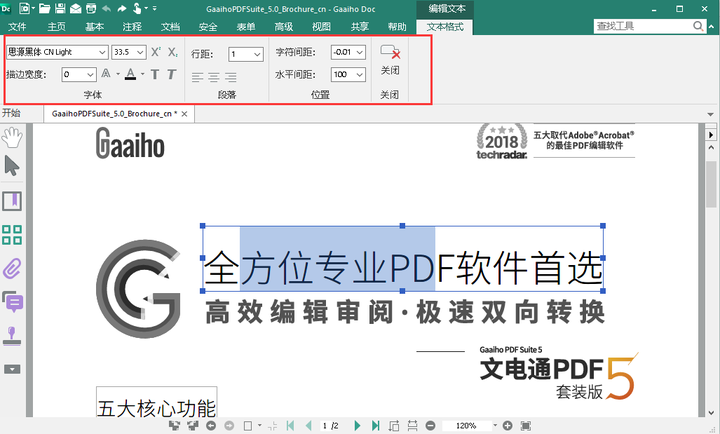Apply subscript to selected text
The image size is (720, 434).
tap(173, 52)
